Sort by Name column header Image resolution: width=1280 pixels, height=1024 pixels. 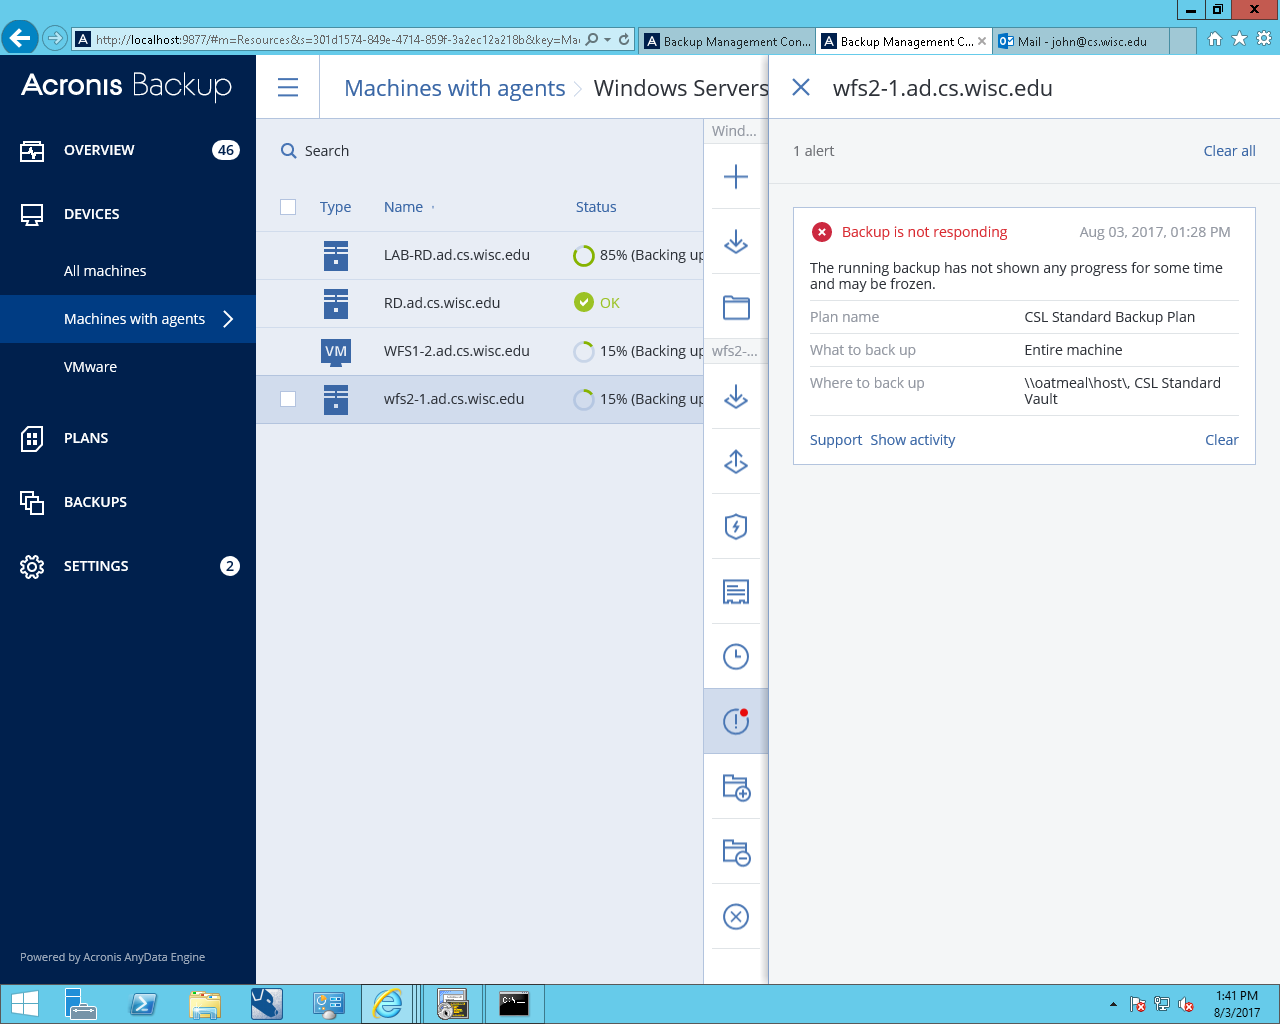(403, 207)
